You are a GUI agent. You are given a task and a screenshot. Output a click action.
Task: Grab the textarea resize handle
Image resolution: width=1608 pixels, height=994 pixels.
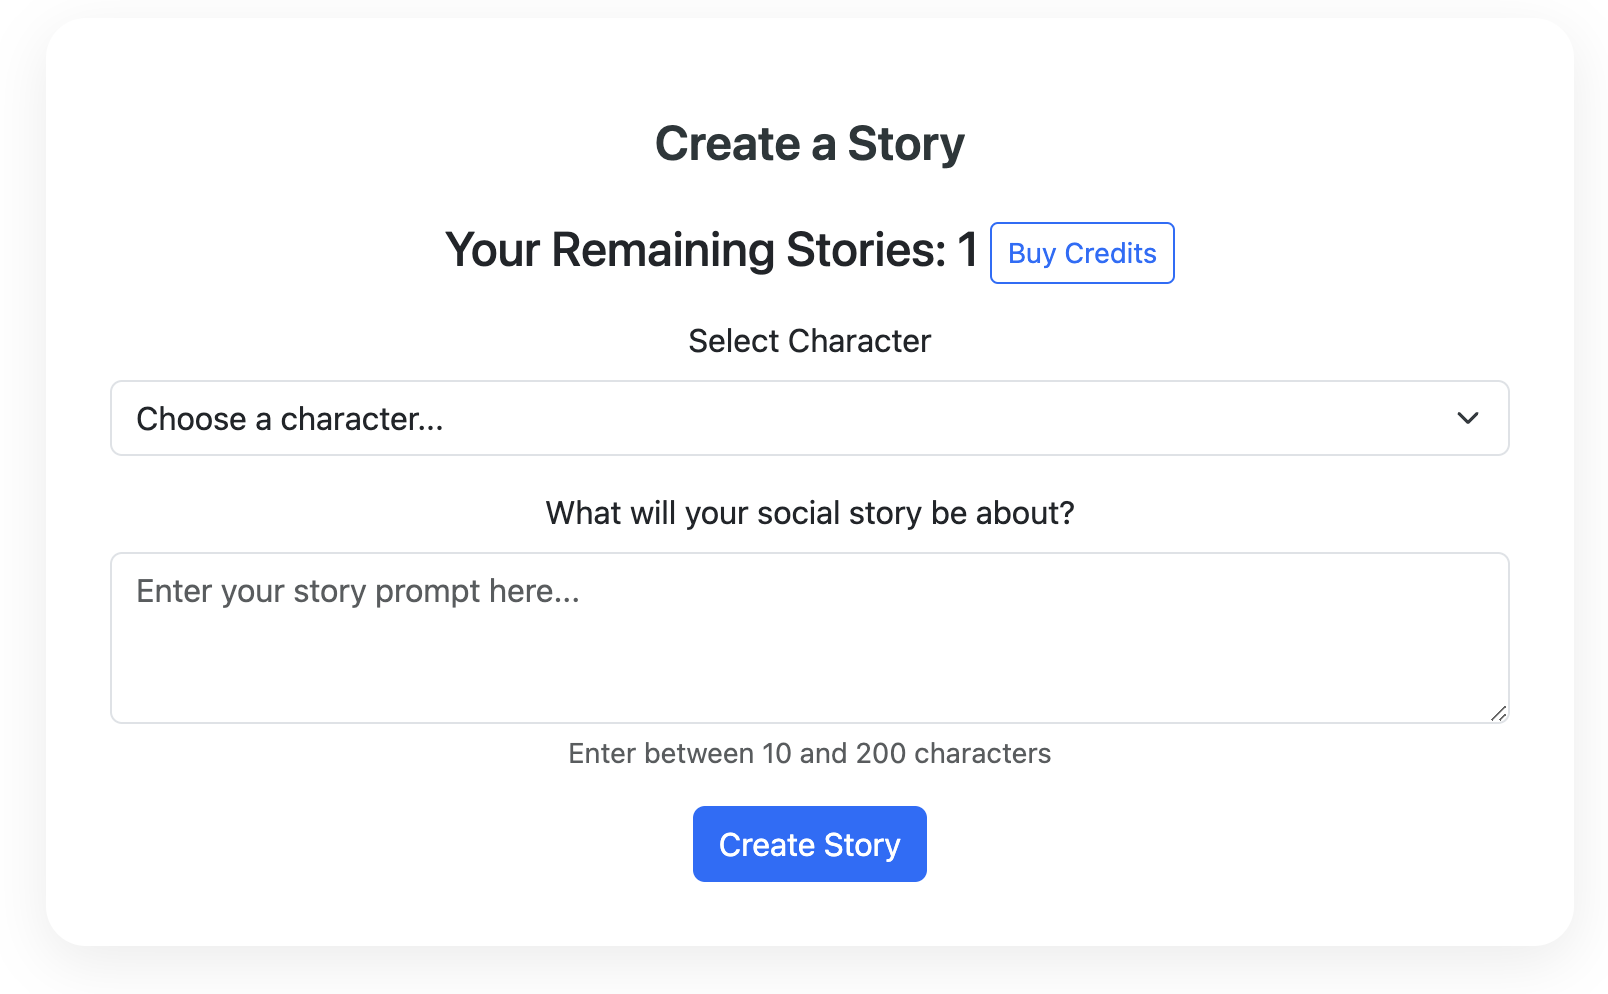pos(1497,712)
